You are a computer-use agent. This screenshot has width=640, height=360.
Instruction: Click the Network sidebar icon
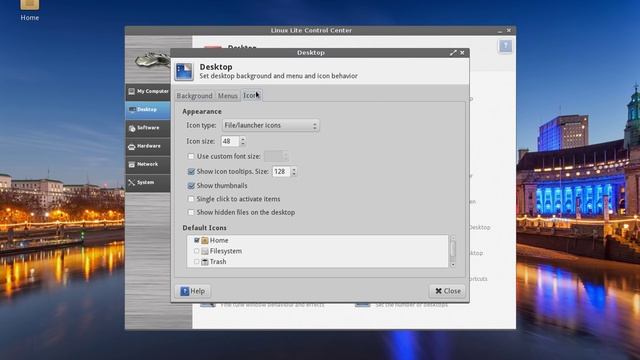point(131,165)
